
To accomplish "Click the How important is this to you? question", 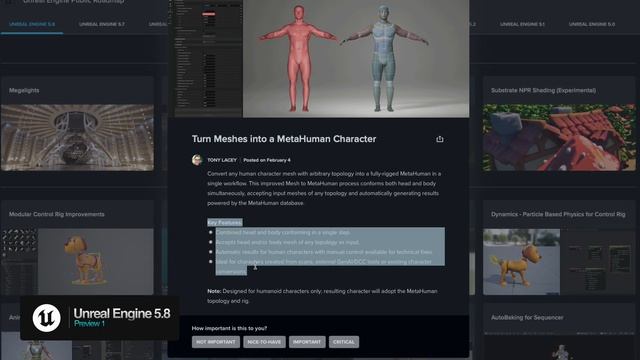I will coord(229,328).
